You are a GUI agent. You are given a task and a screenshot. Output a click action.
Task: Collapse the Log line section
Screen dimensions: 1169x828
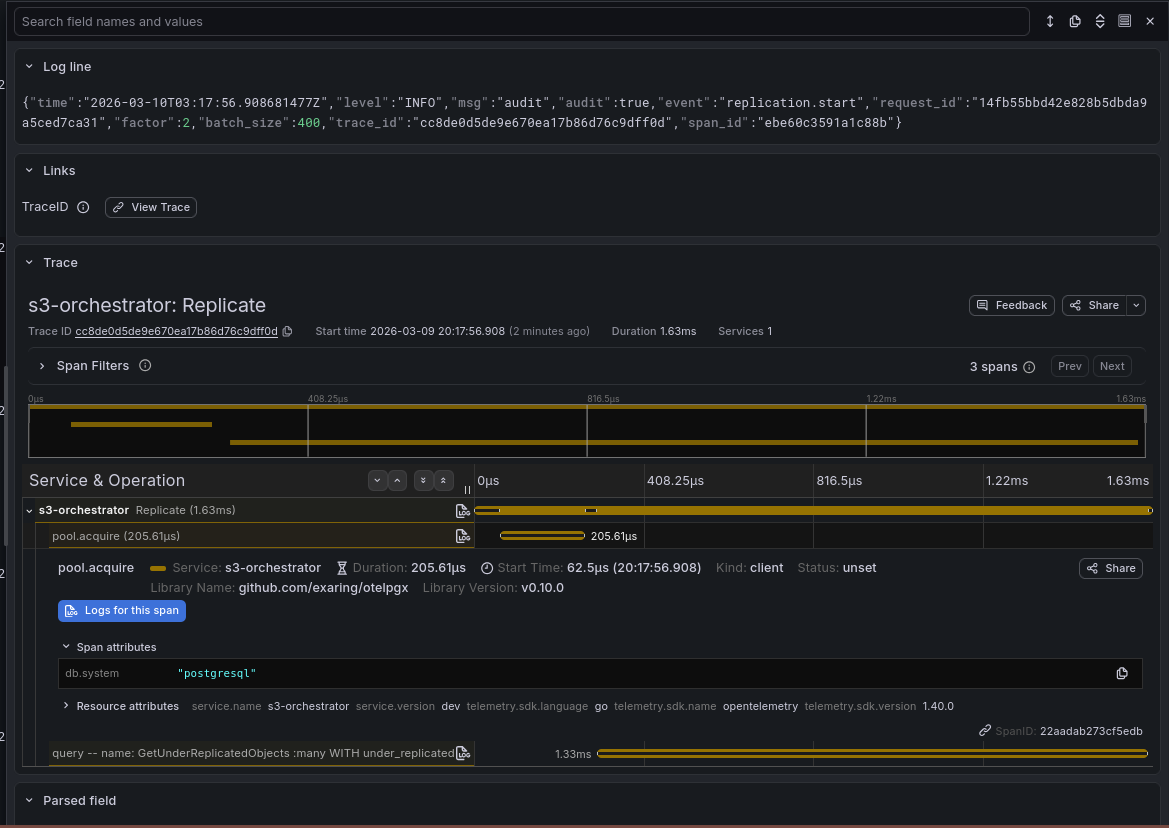click(29, 66)
